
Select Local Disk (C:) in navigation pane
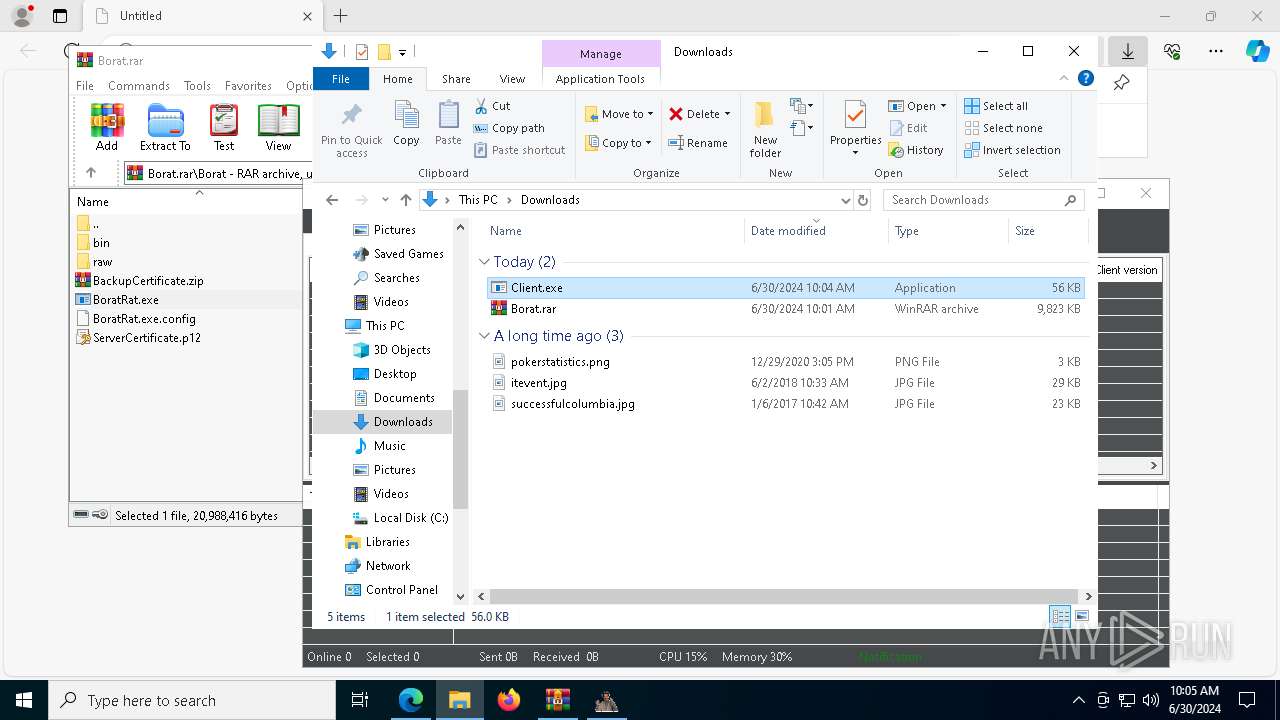pos(400,518)
